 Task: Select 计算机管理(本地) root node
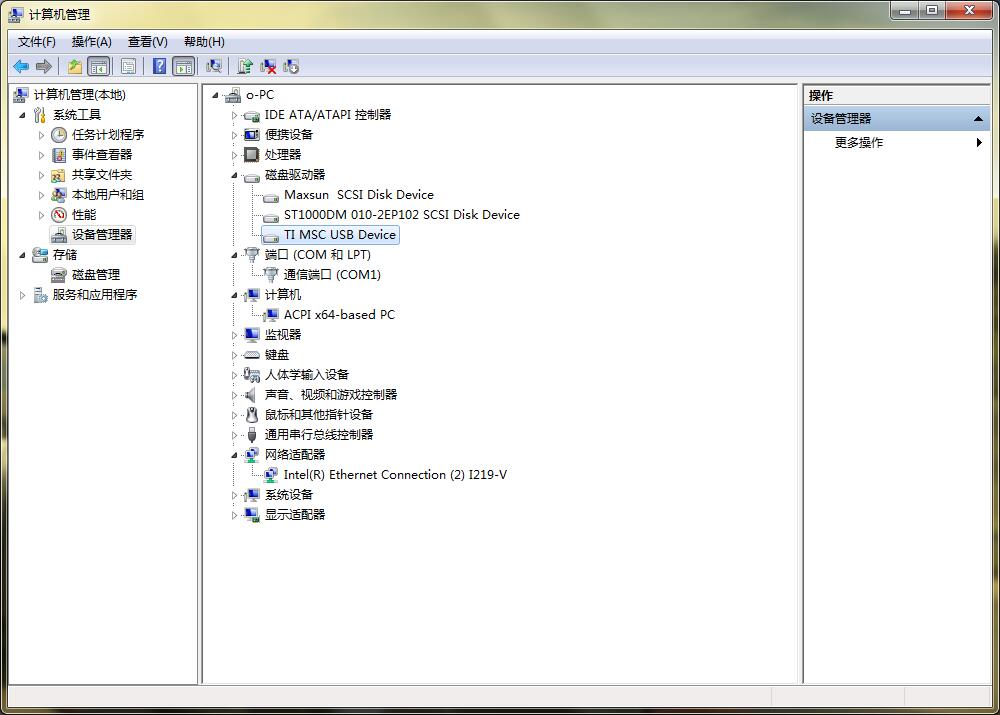click(79, 95)
